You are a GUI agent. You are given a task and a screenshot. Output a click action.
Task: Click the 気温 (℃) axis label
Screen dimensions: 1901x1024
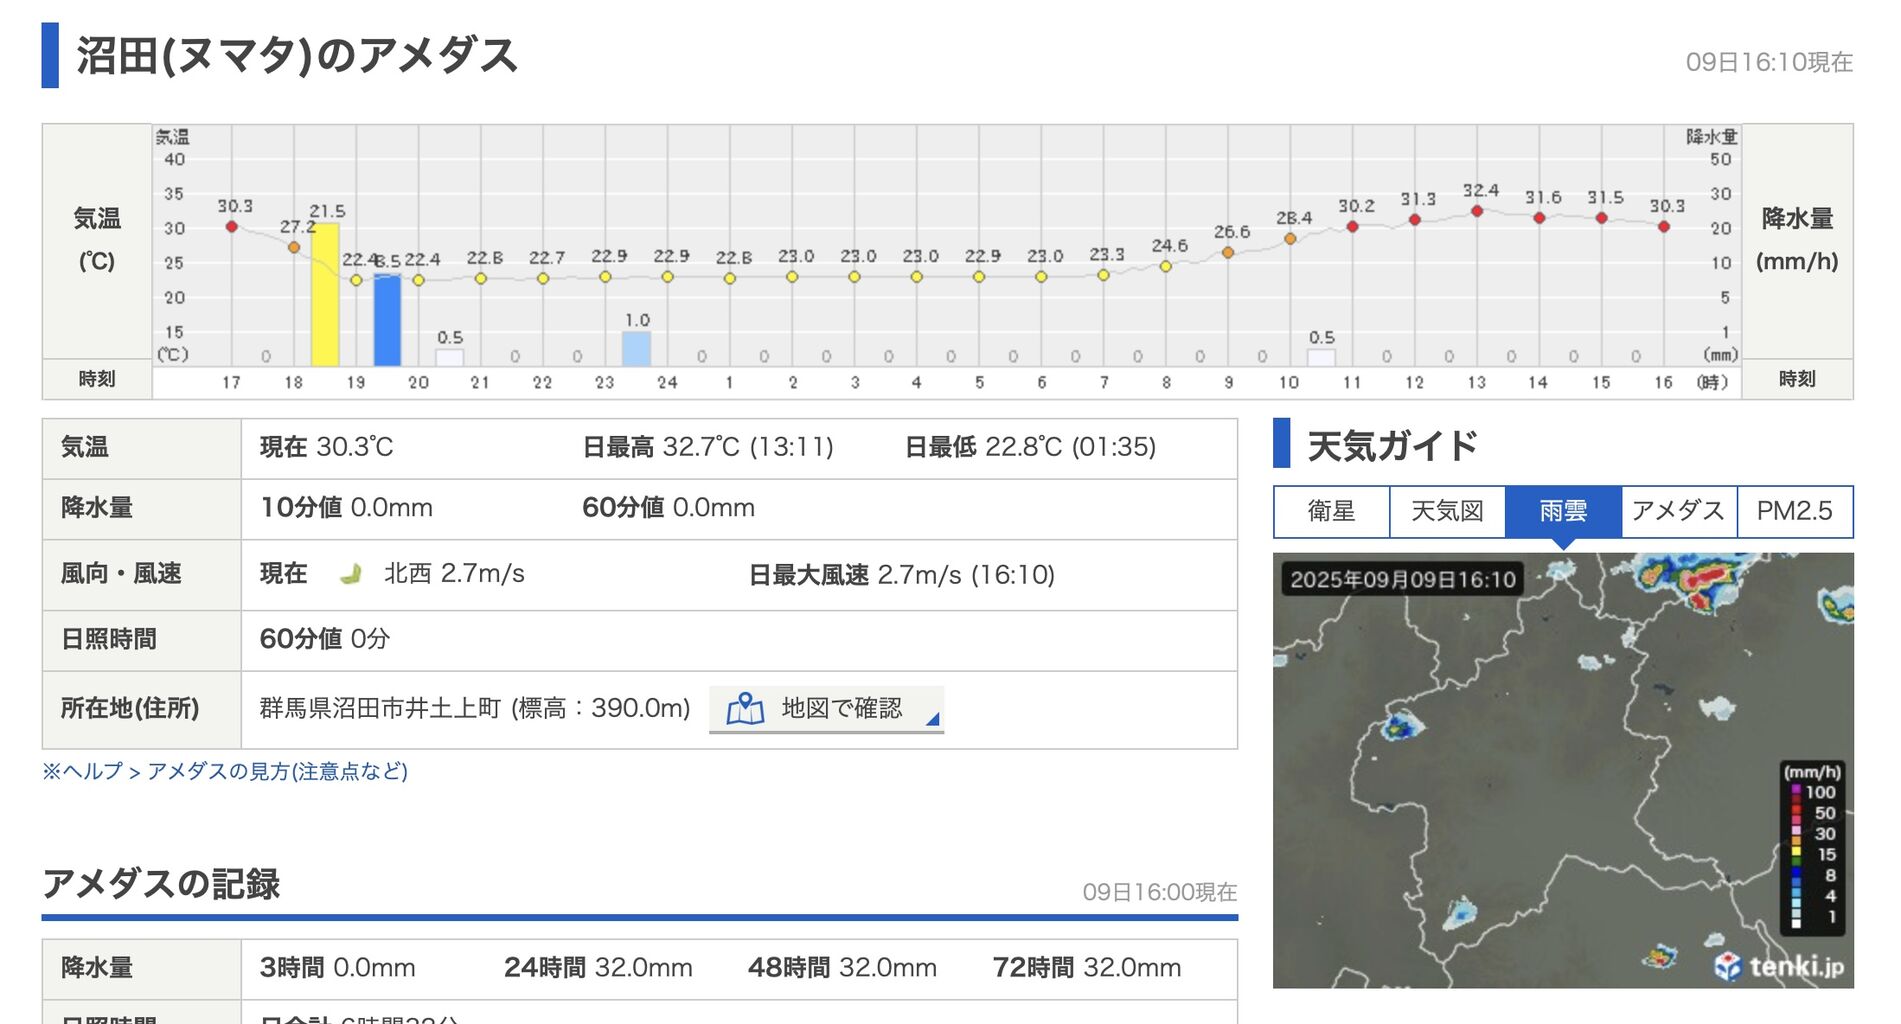tap(97, 240)
